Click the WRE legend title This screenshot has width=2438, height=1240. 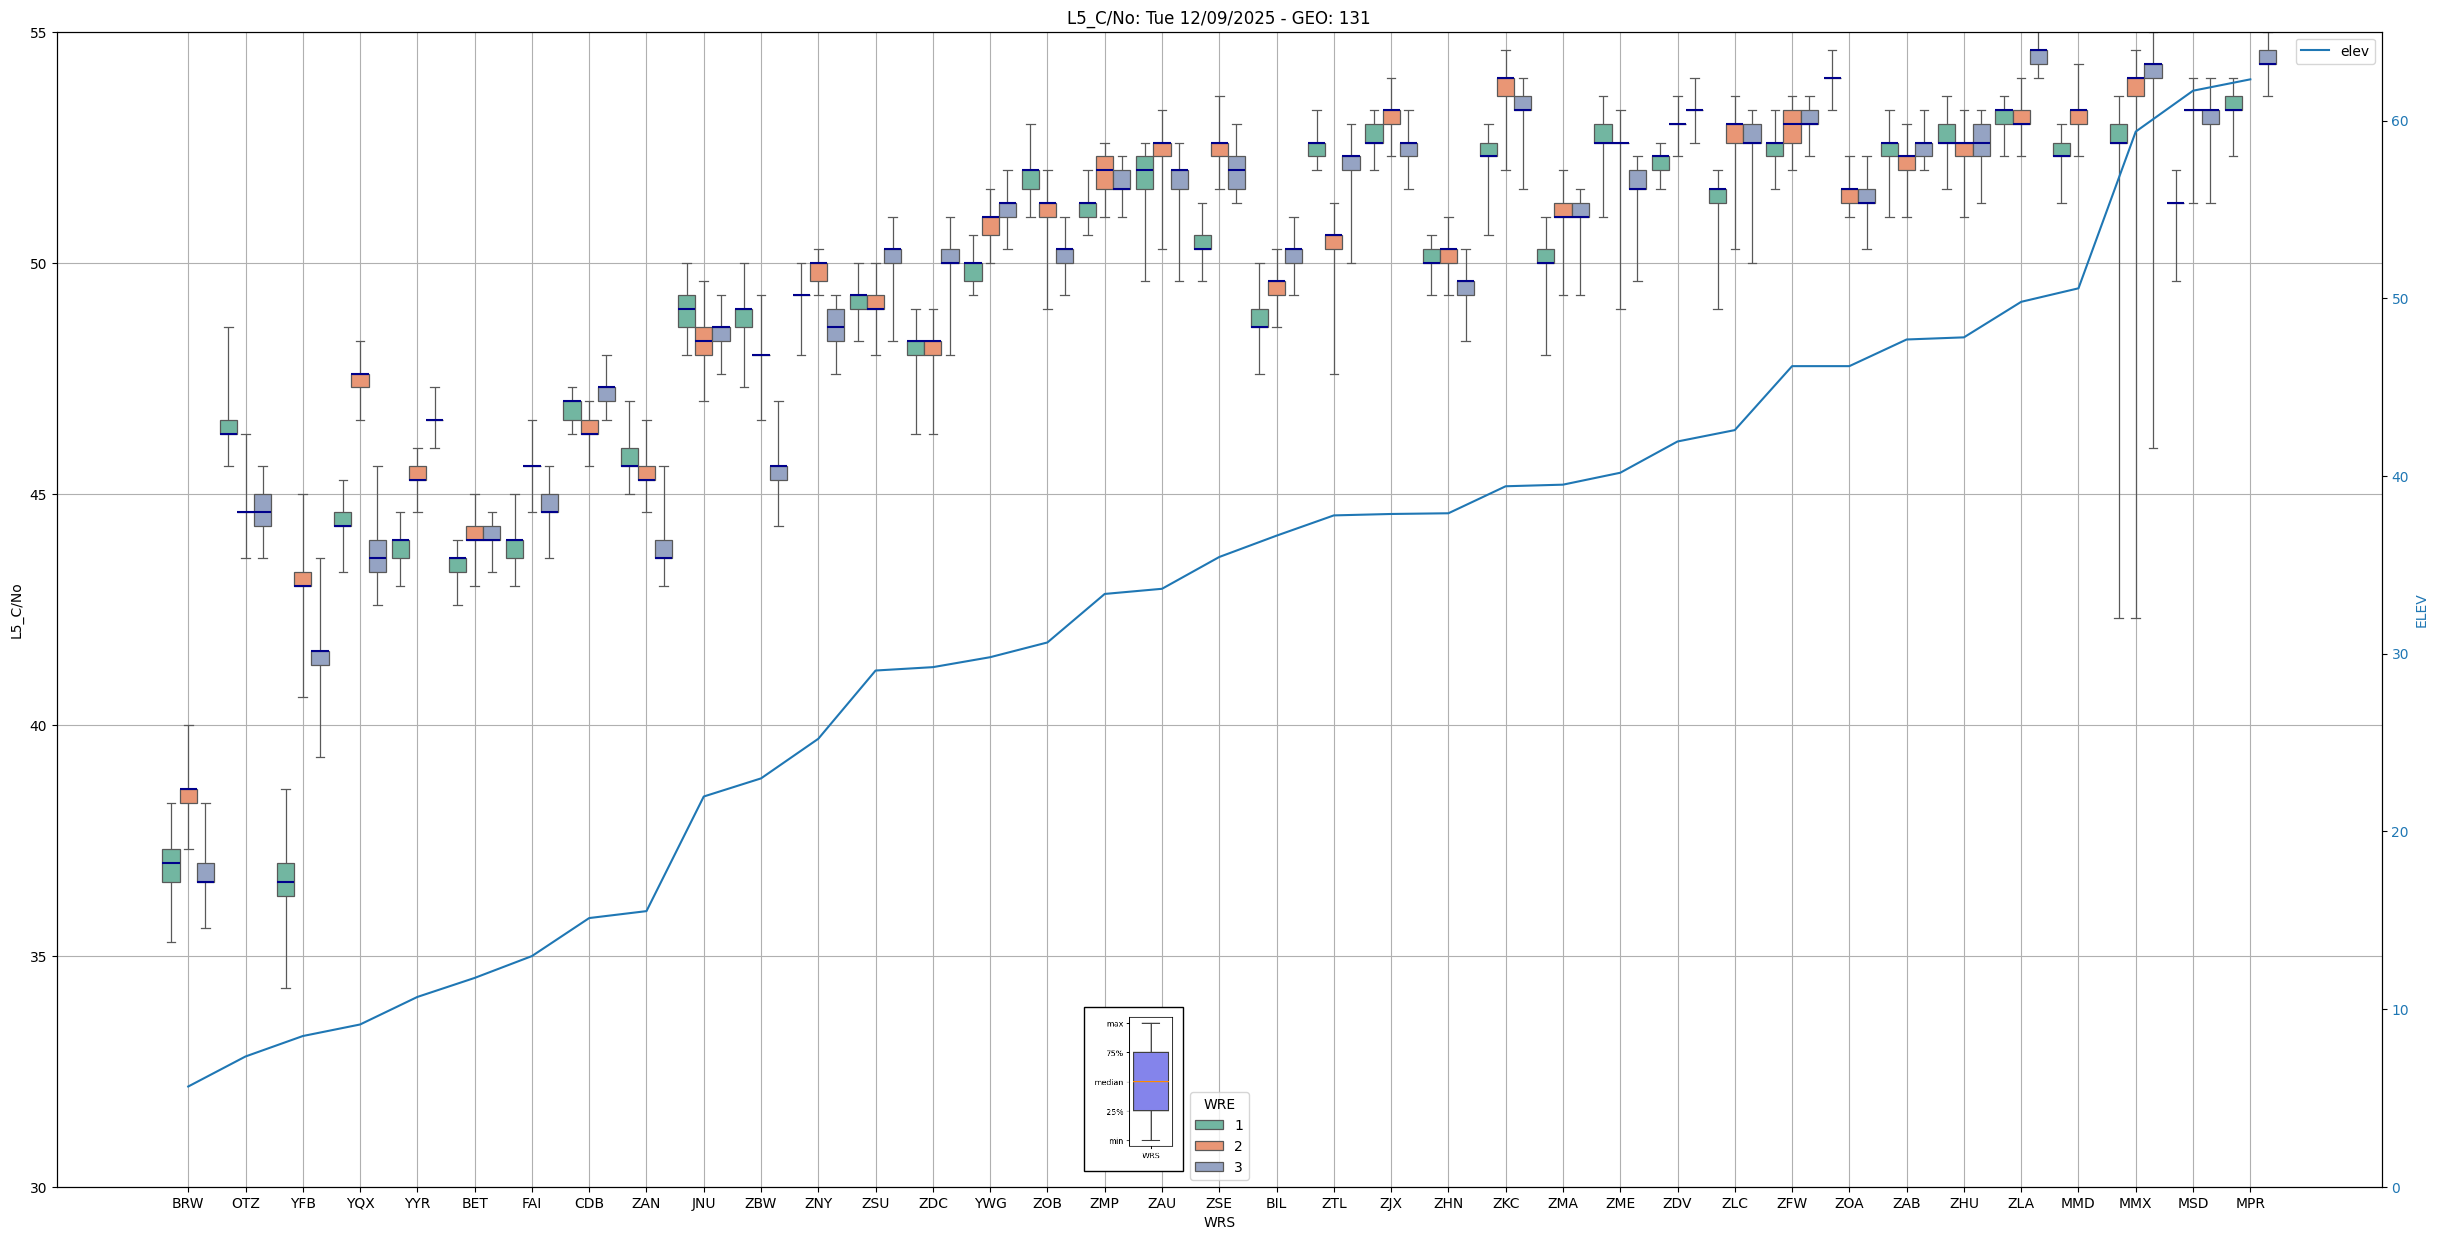[1218, 1104]
